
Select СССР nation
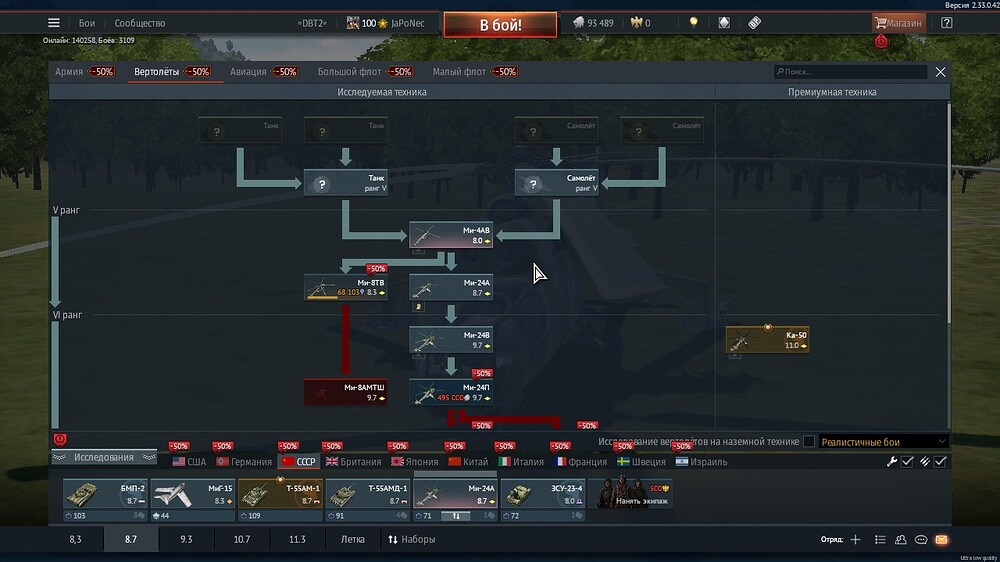point(298,462)
